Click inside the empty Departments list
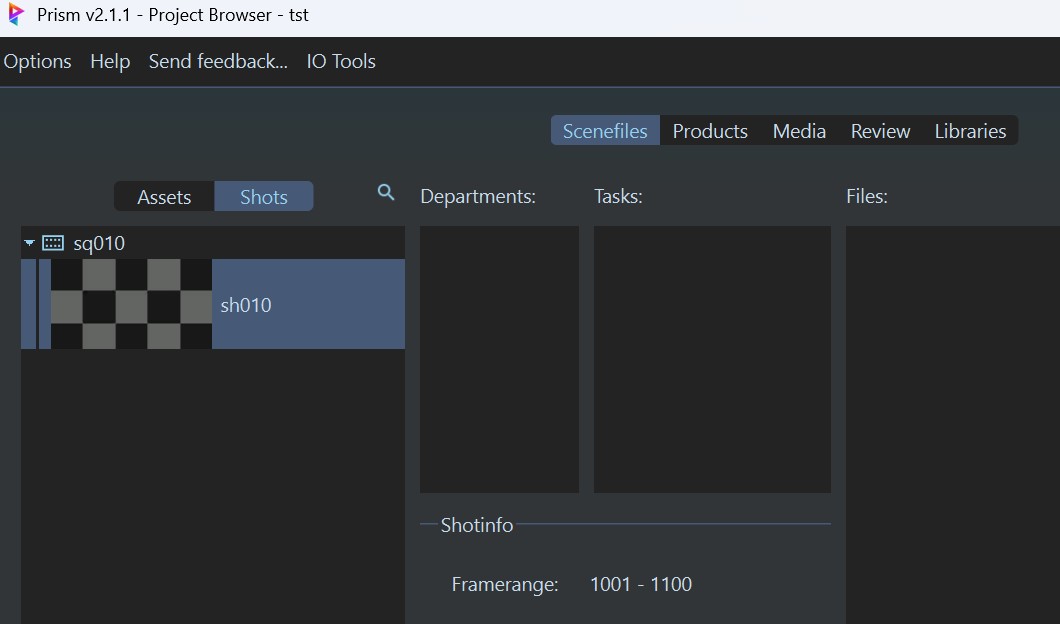This screenshot has height=624, width=1060. click(x=499, y=359)
